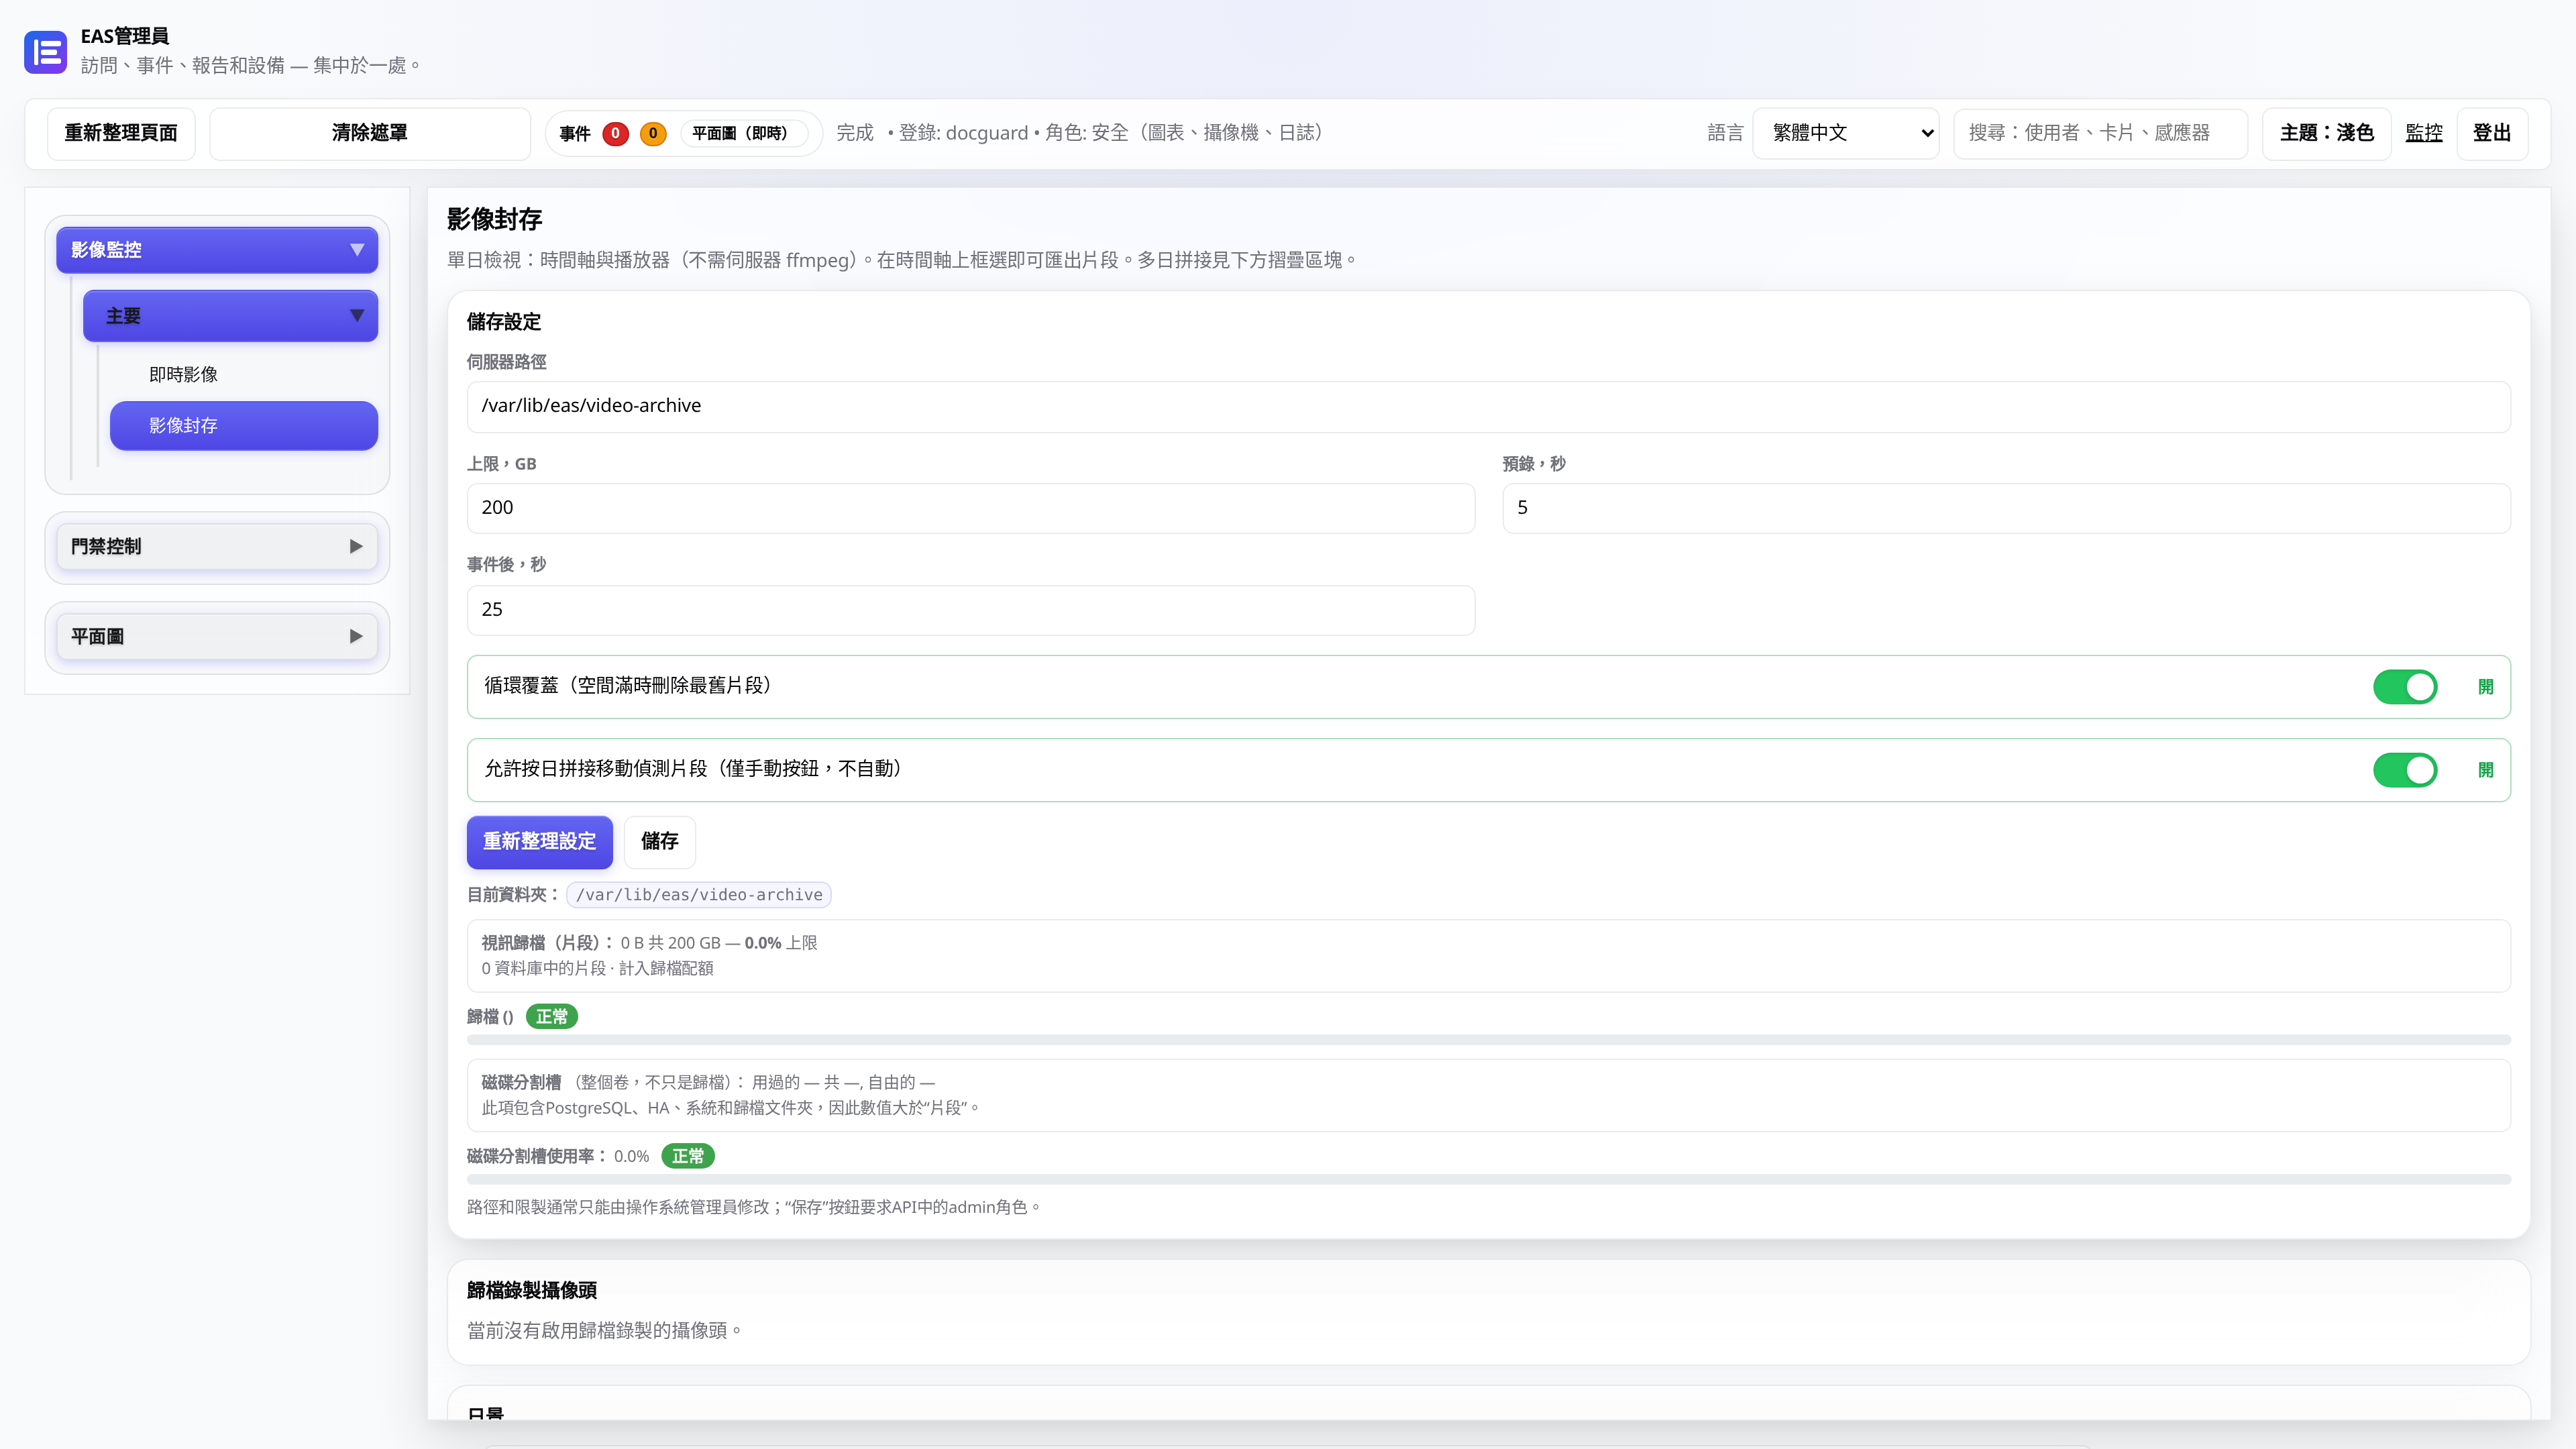Click the 磁碟分割槽 info text
2576x1449 pixels.
pos(730,1095)
